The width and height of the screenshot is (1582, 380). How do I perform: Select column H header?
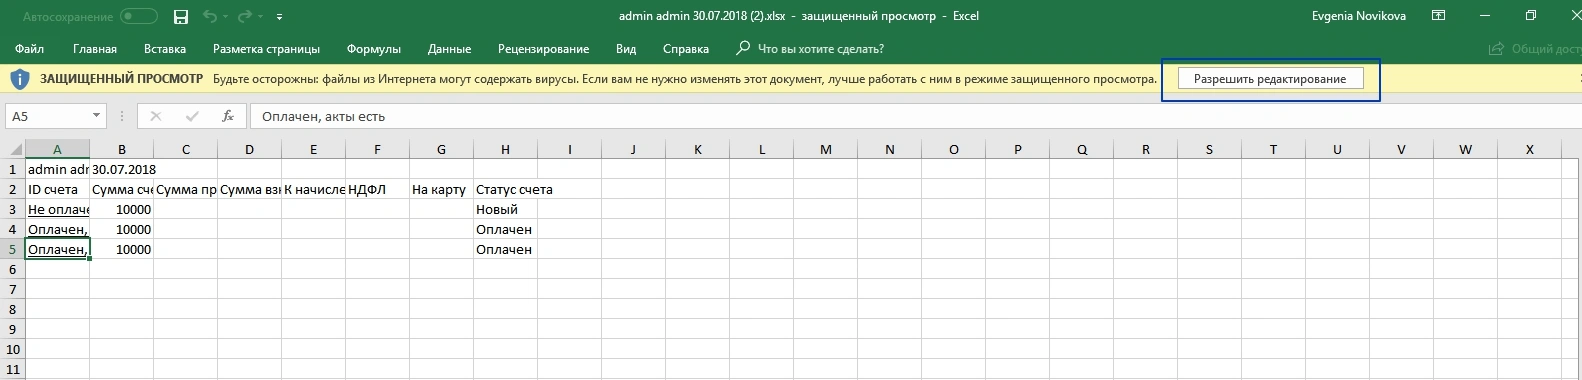[x=505, y=149]
